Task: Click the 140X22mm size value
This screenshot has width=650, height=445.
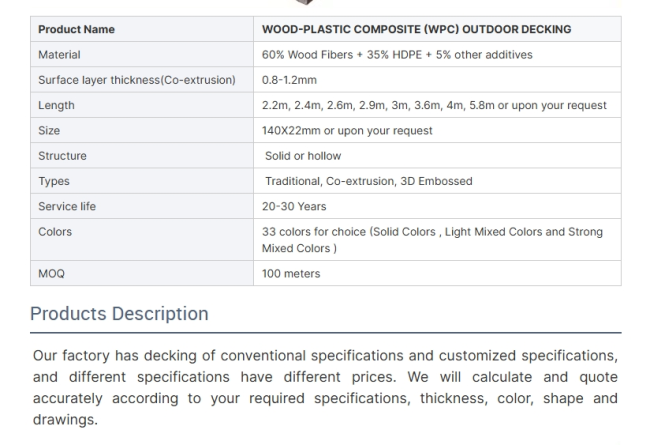Action: tap(347, 131)
